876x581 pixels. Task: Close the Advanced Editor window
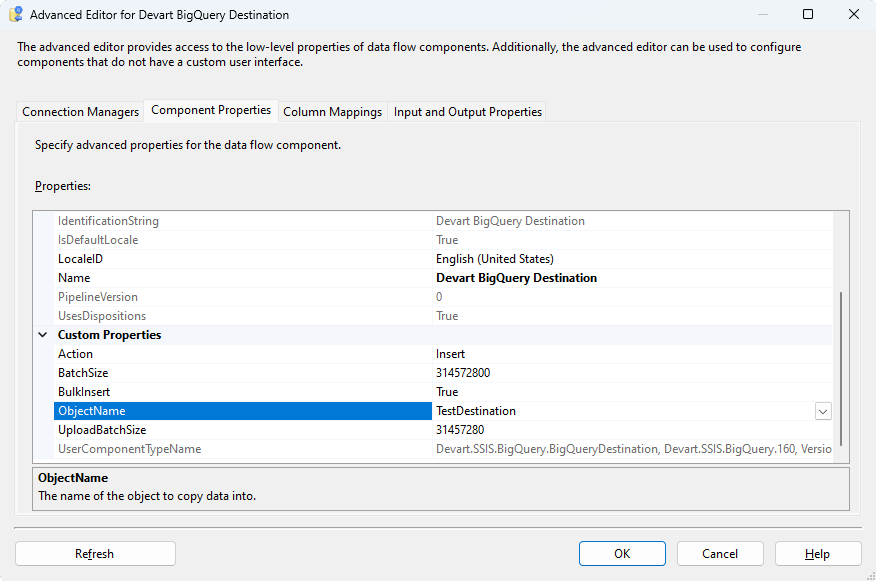point(853,15)
